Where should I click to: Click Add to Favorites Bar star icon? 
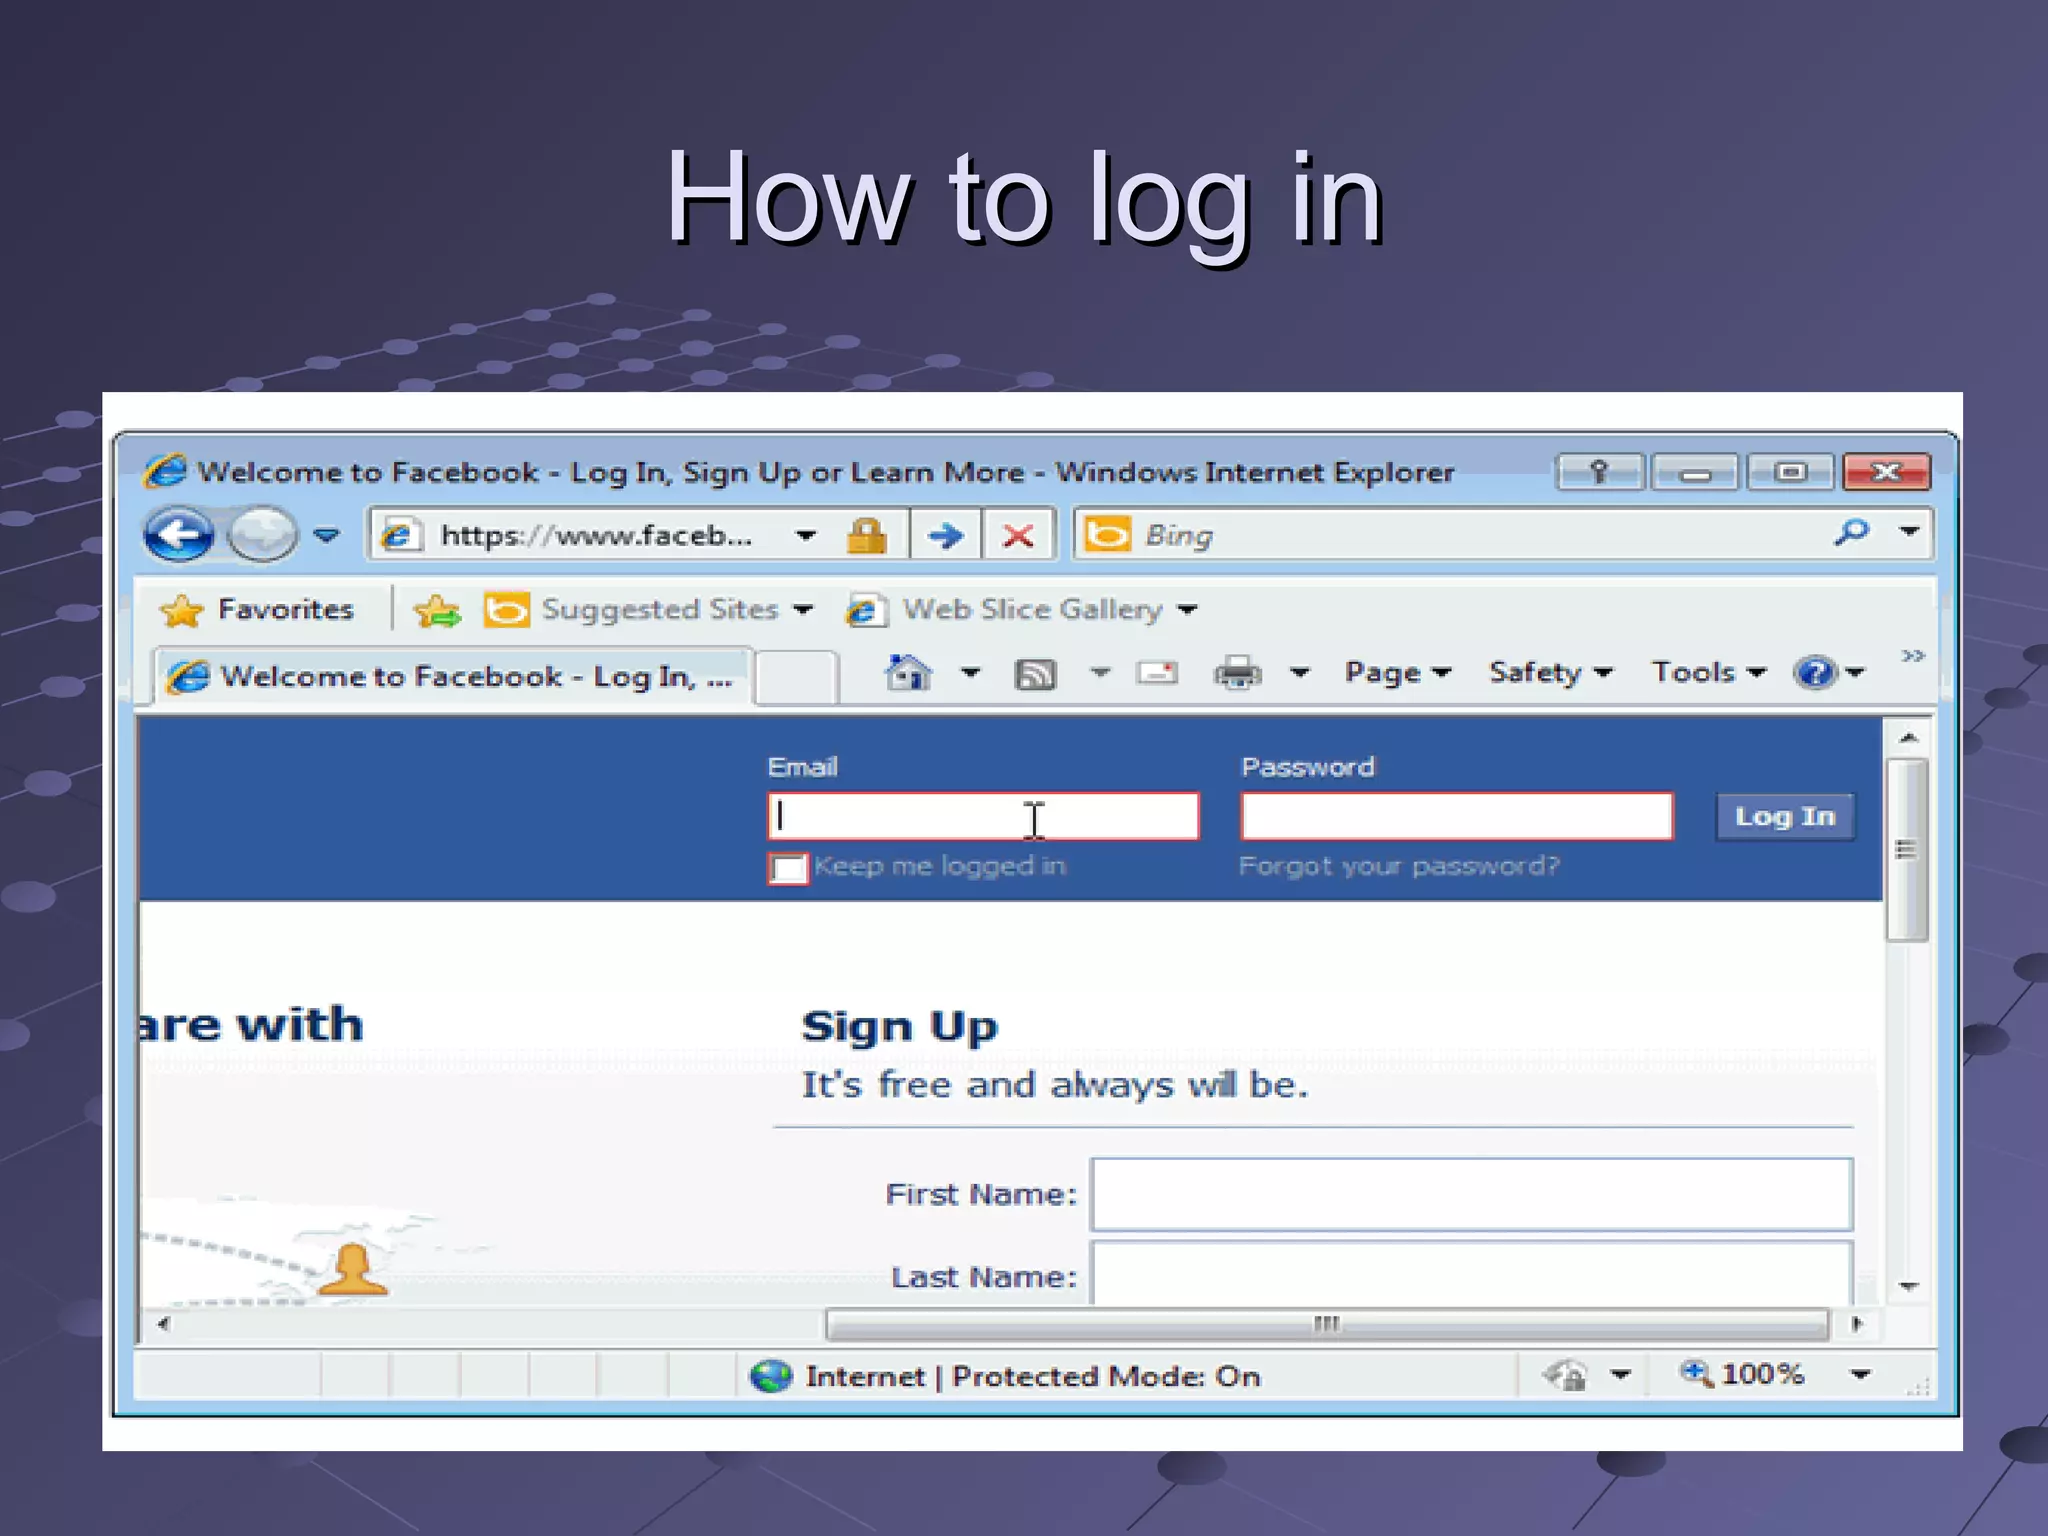pos(437,609)
